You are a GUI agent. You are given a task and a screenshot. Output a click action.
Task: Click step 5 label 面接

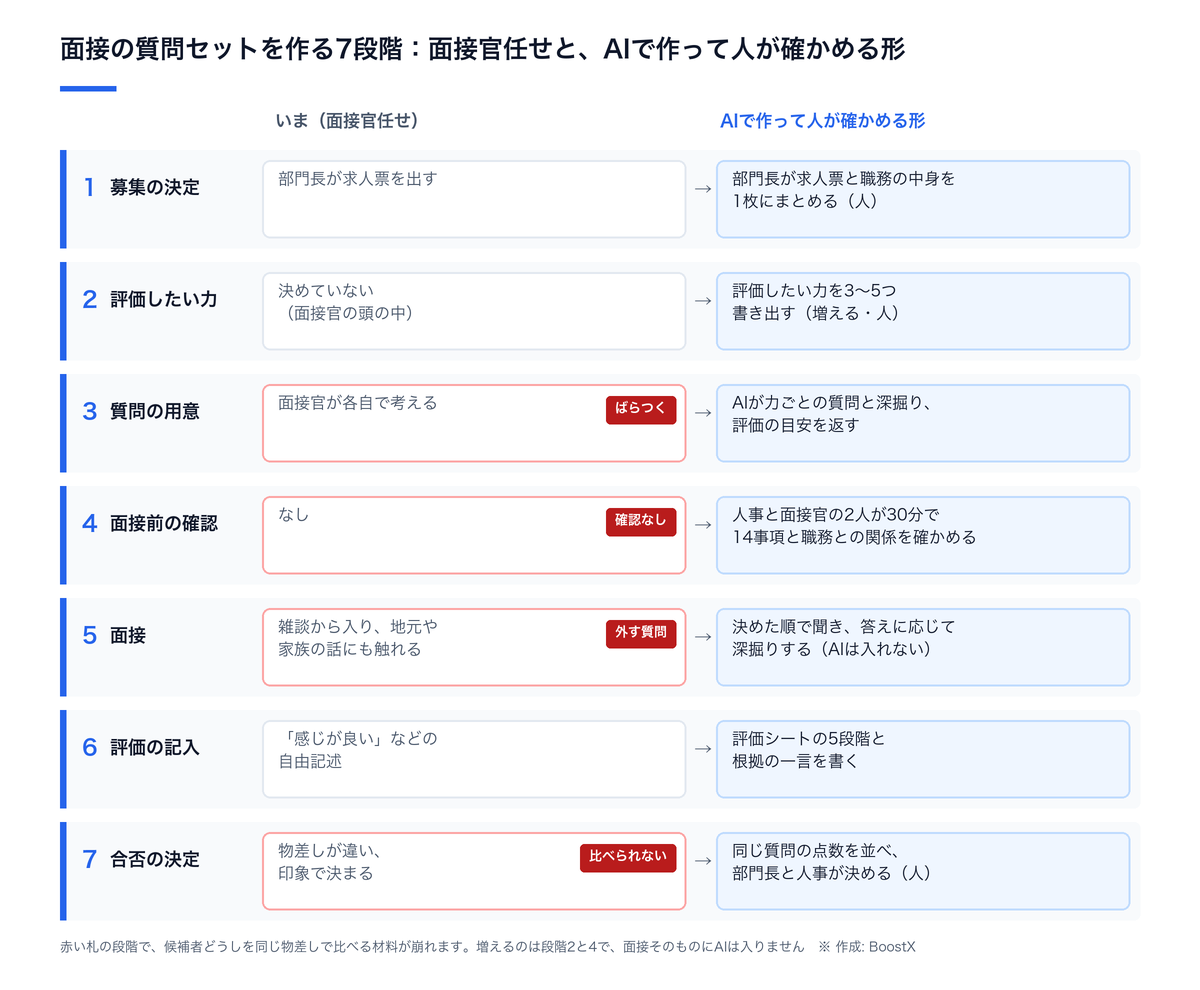pyautogui.click(x=128, y=635)
